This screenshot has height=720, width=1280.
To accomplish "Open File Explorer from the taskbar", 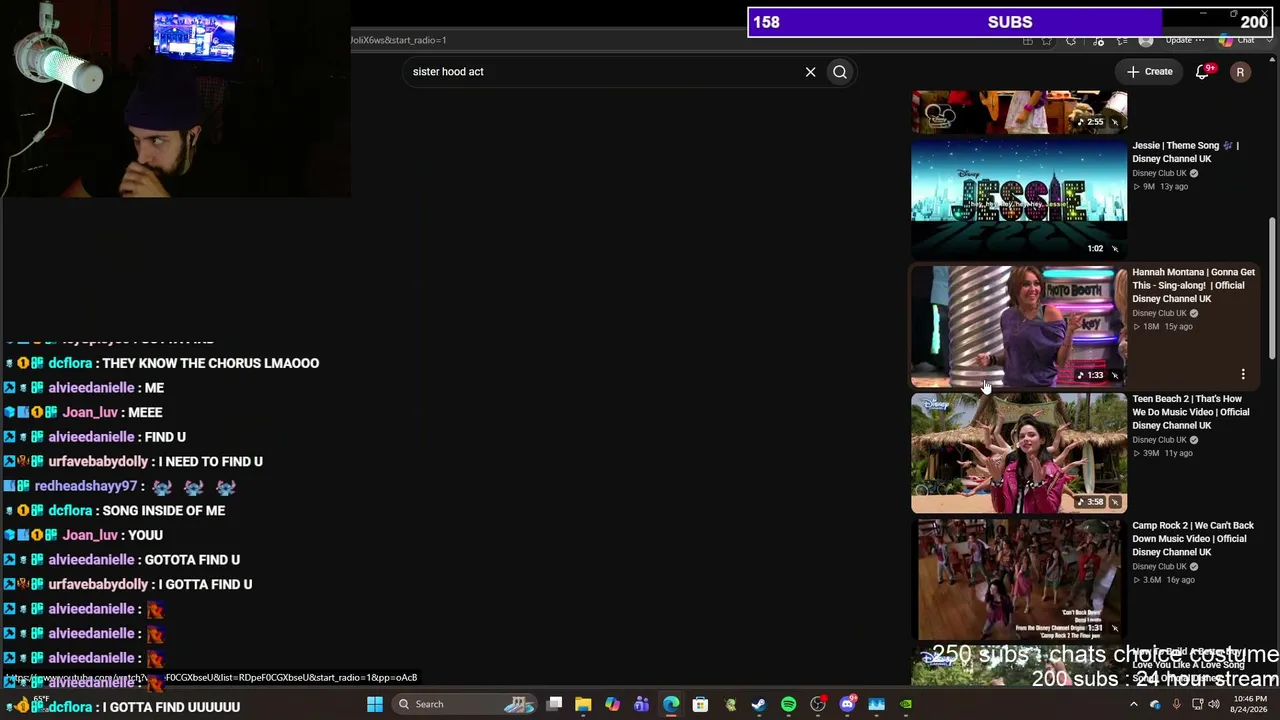I will point(583,704).
